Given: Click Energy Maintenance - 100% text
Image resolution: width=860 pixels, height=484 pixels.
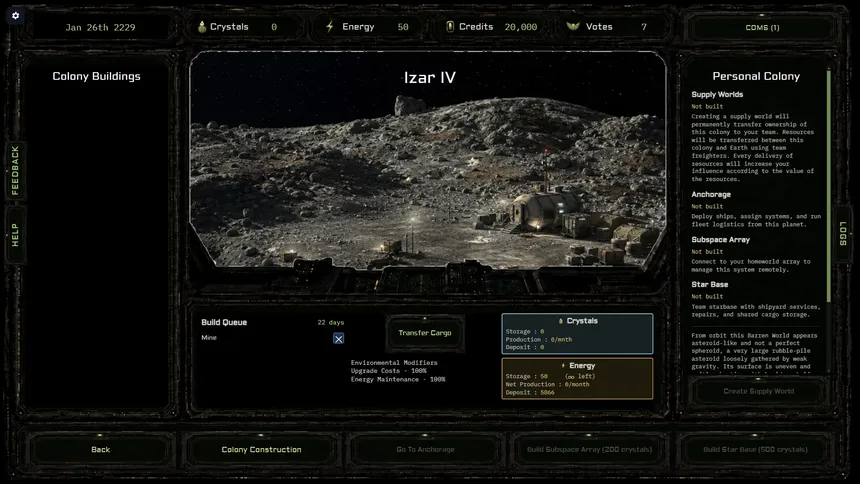Looking at the screenshot, I should (x=398, y=379).
